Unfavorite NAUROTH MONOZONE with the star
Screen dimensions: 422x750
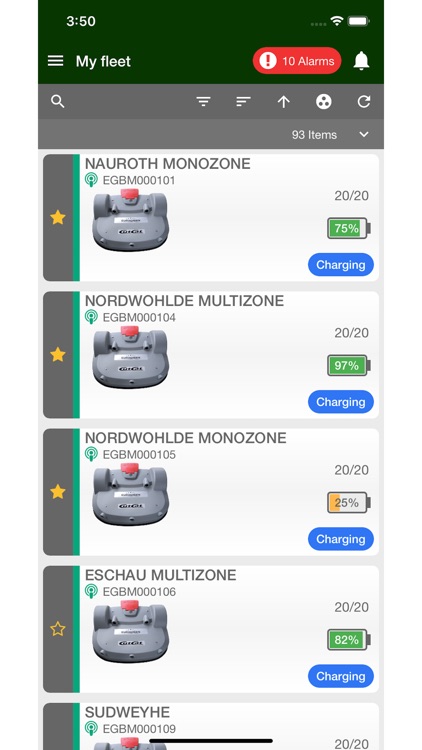tap(58, 218)
